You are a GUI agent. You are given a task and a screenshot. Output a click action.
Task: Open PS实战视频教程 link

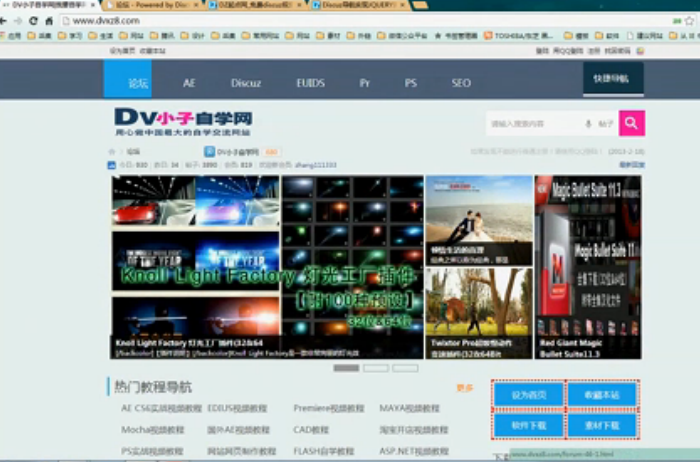click(x=152, y=451)
